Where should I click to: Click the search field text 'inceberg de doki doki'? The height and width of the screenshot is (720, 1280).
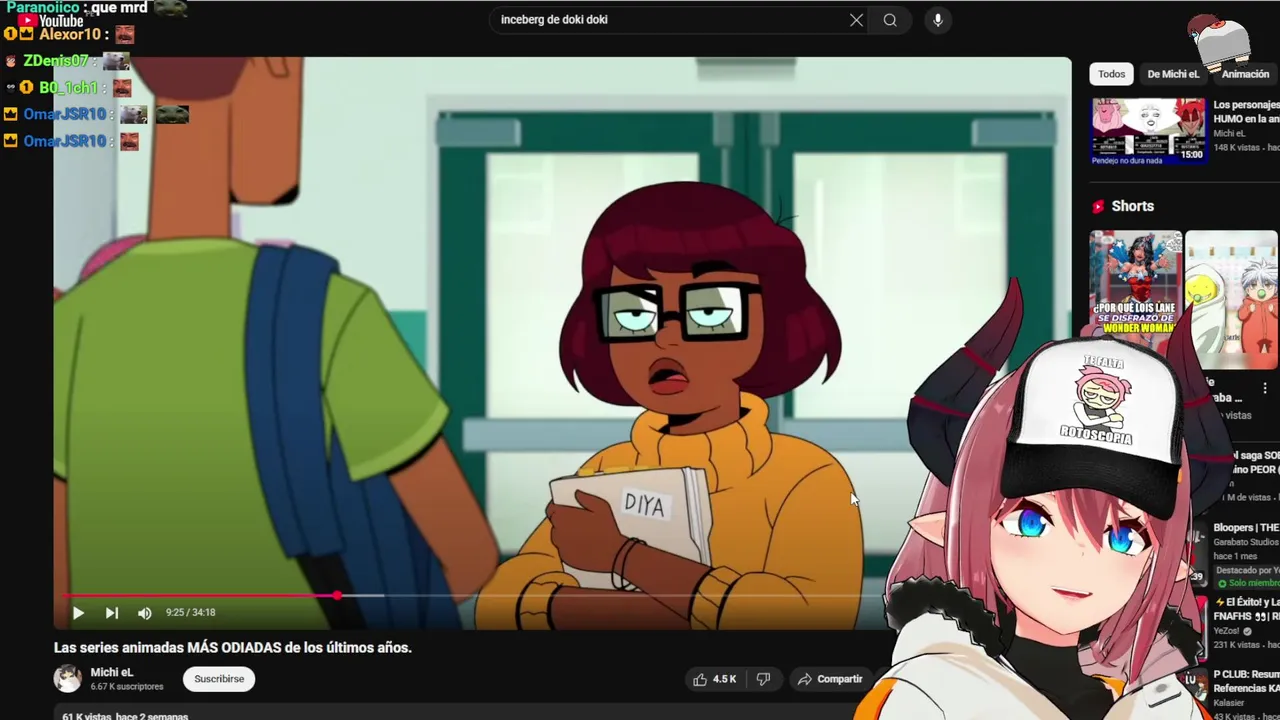(x=554, y=20)
